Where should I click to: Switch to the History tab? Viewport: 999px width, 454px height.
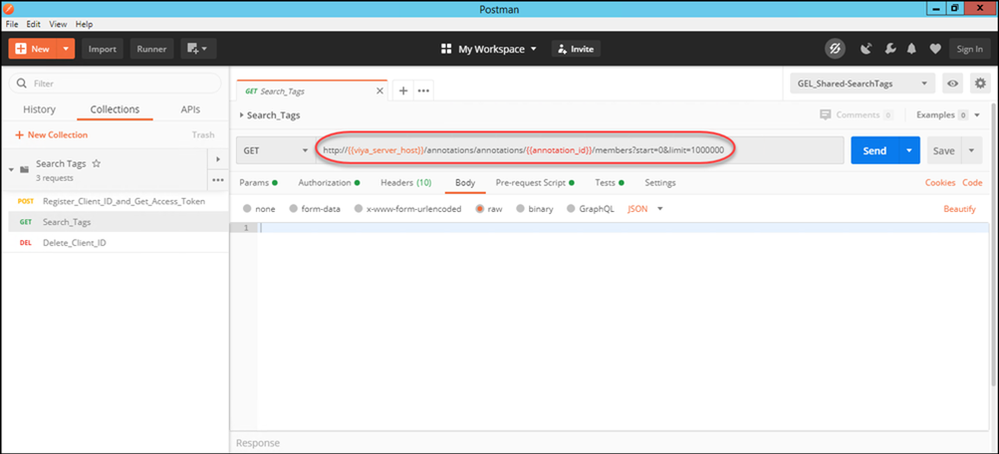[x=39, y=110]
